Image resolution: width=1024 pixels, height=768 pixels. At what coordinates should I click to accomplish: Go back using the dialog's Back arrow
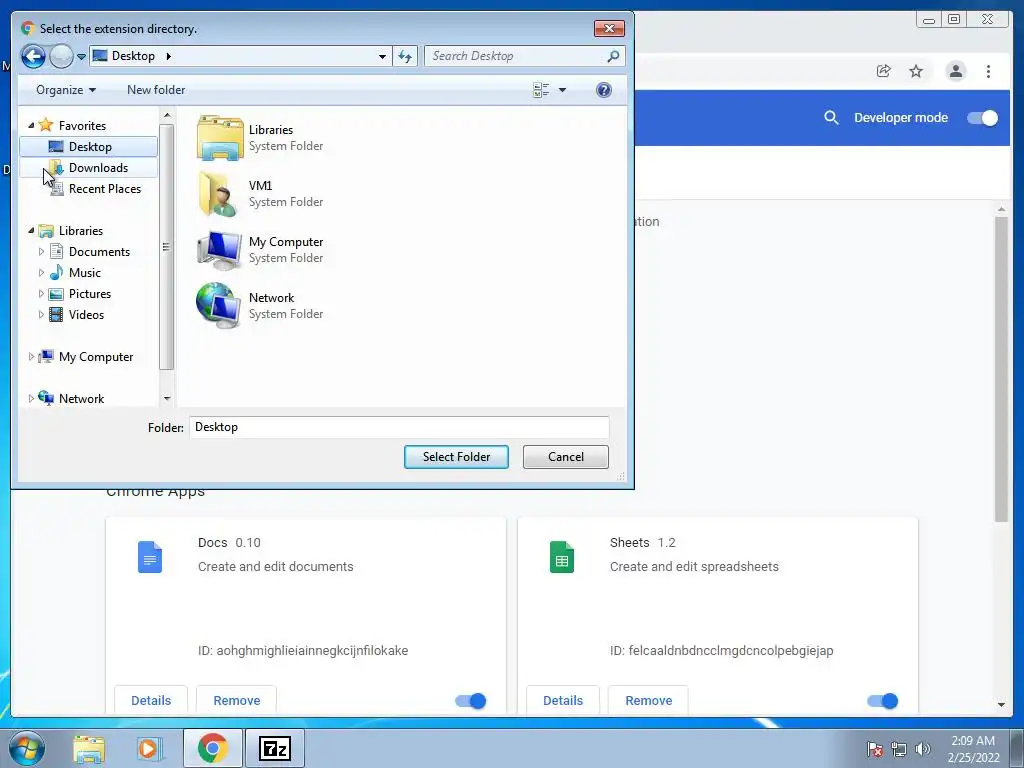[x=33, y=56]
